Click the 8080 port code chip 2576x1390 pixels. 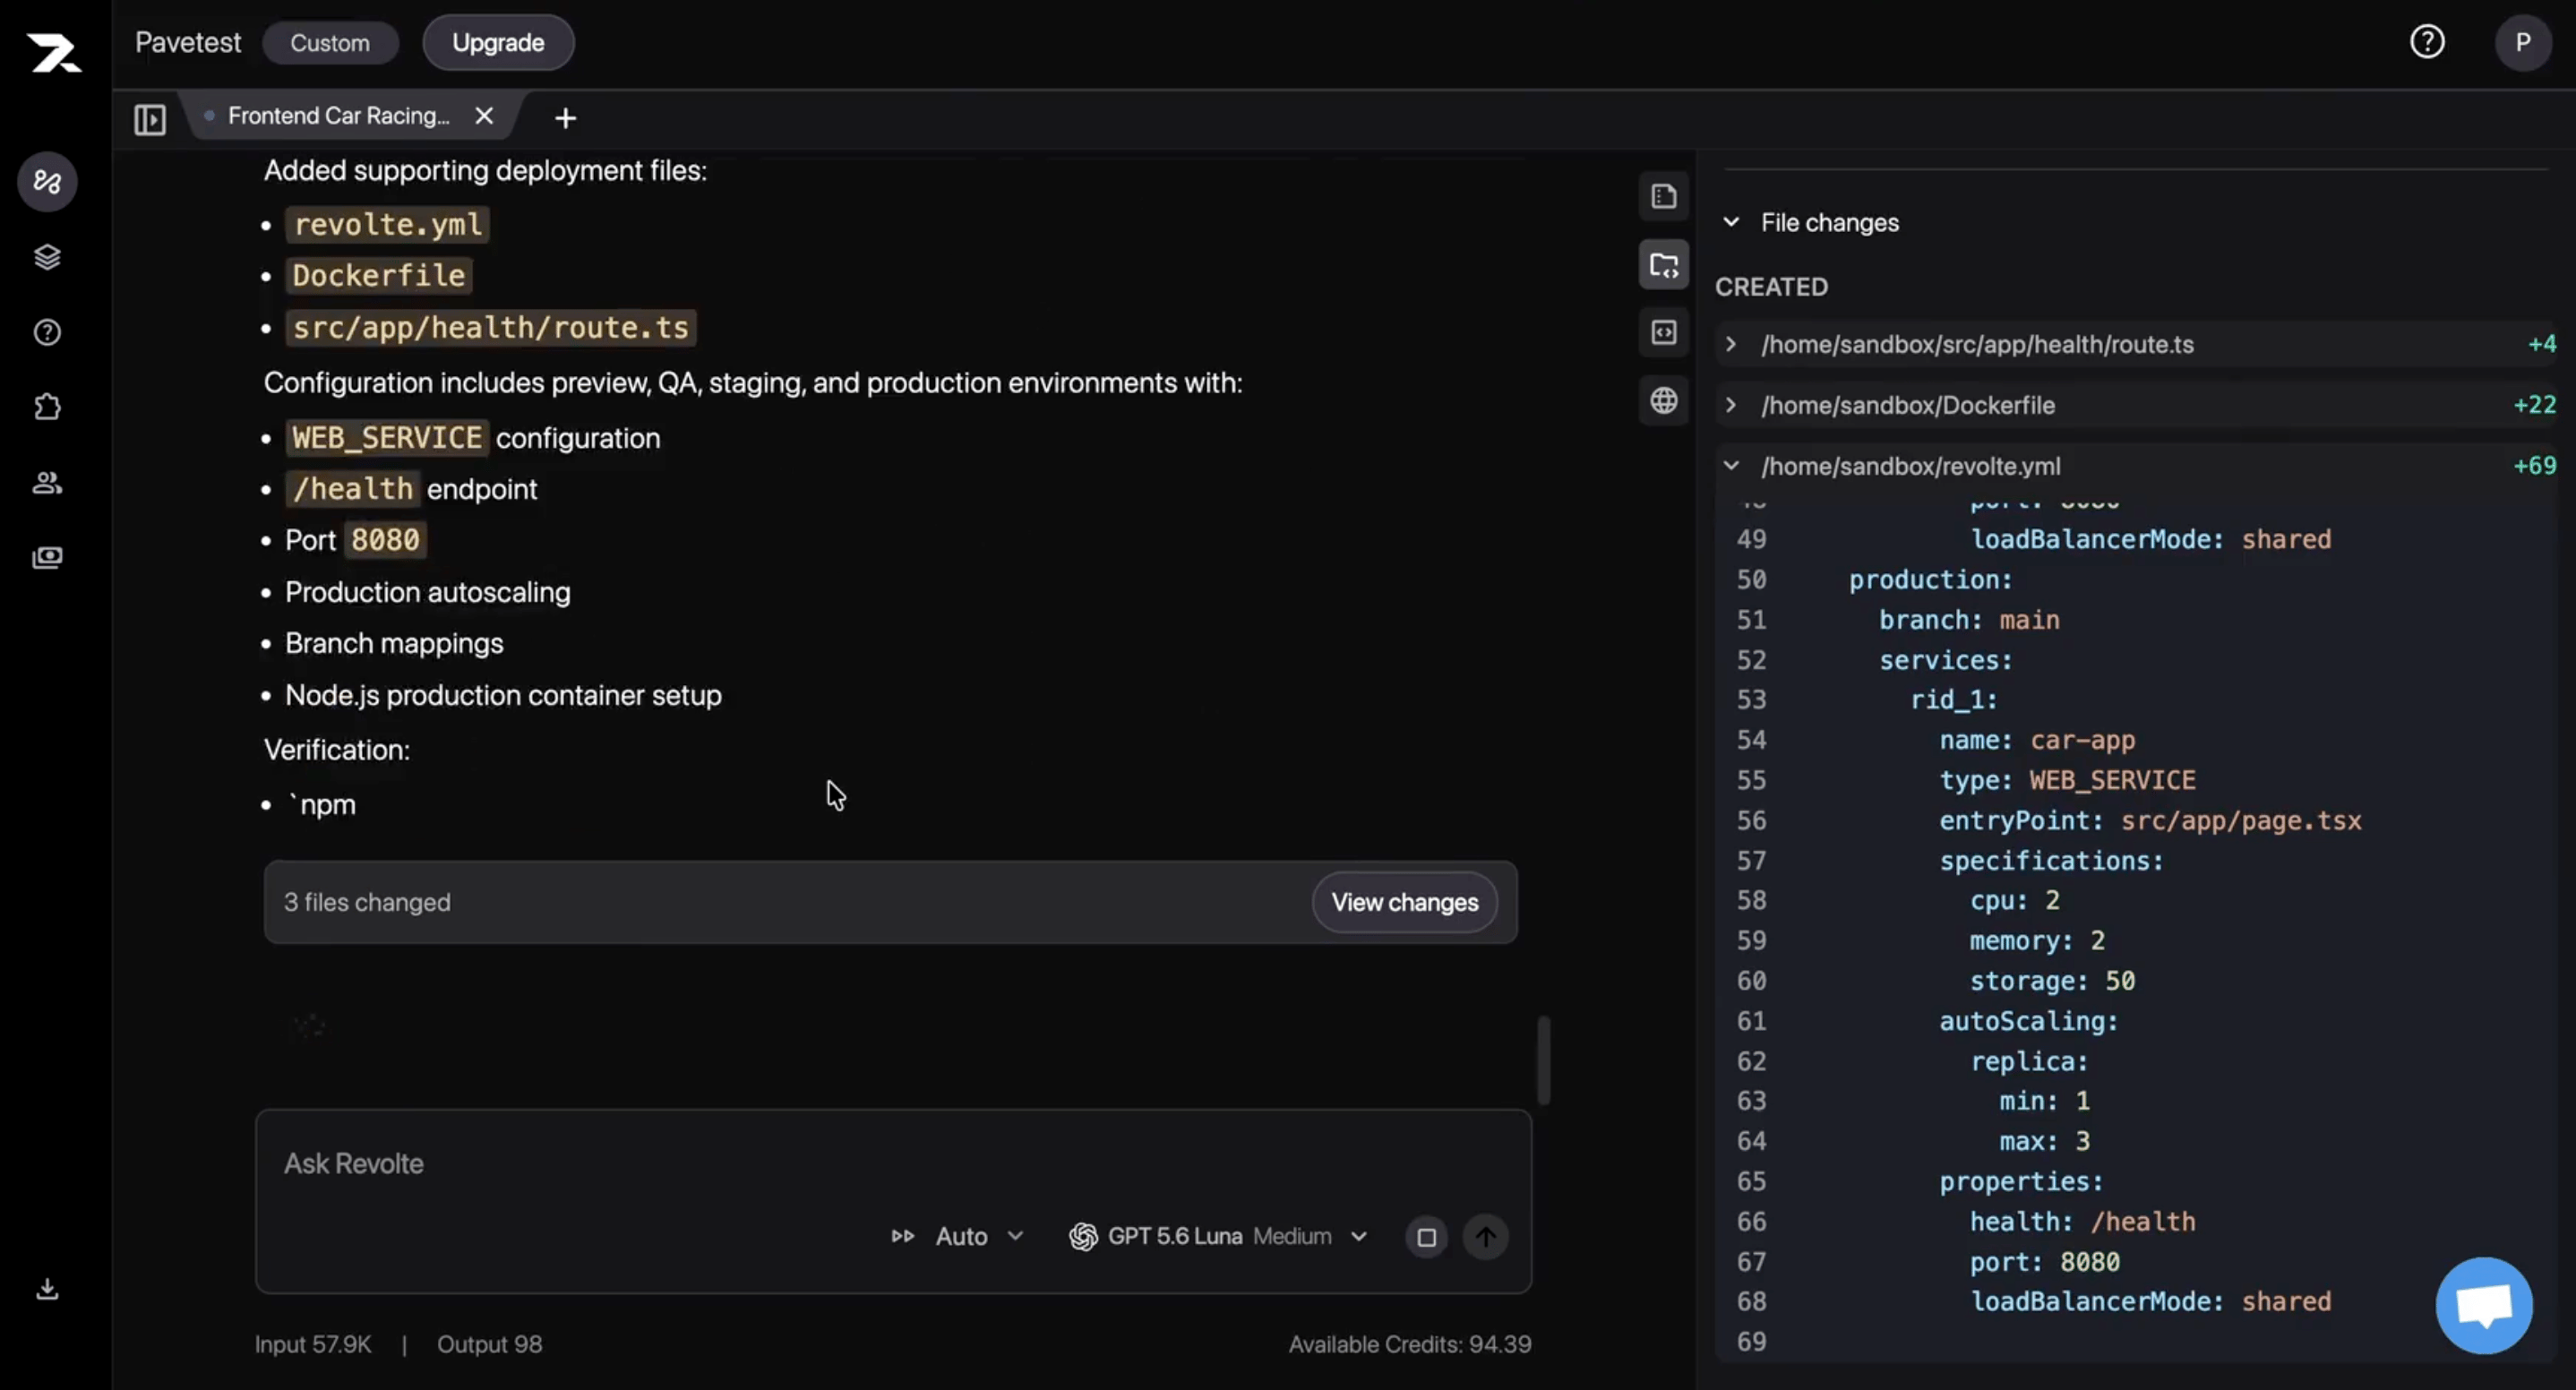click(x=385, y=540)
